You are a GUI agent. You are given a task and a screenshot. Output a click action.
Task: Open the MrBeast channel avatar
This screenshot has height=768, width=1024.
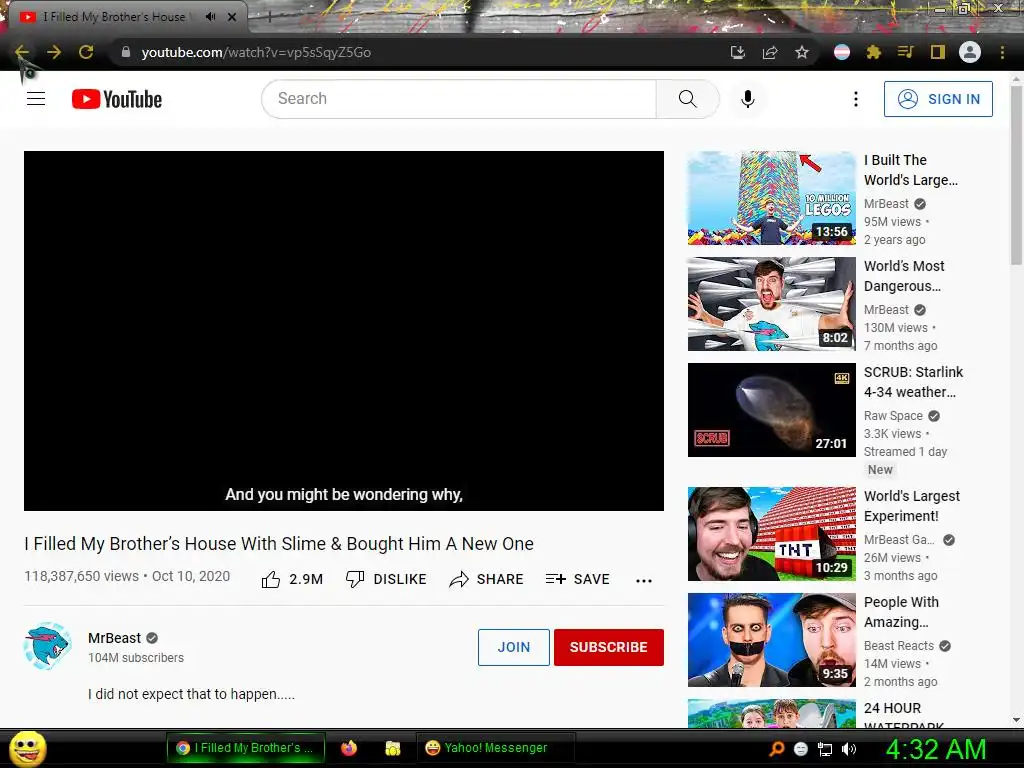(x=47, y=646)
